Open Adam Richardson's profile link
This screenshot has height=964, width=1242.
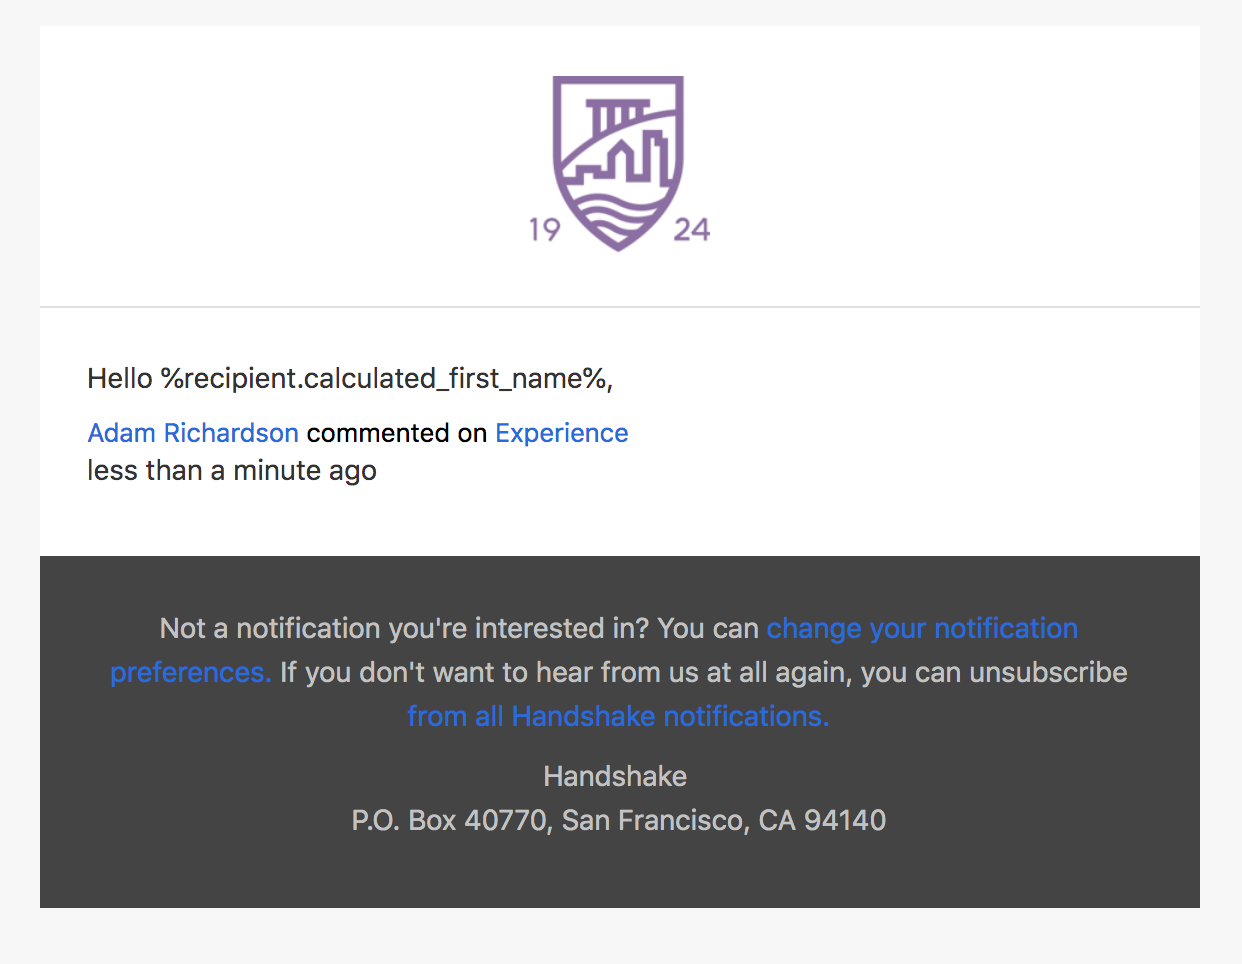[193, 433]
